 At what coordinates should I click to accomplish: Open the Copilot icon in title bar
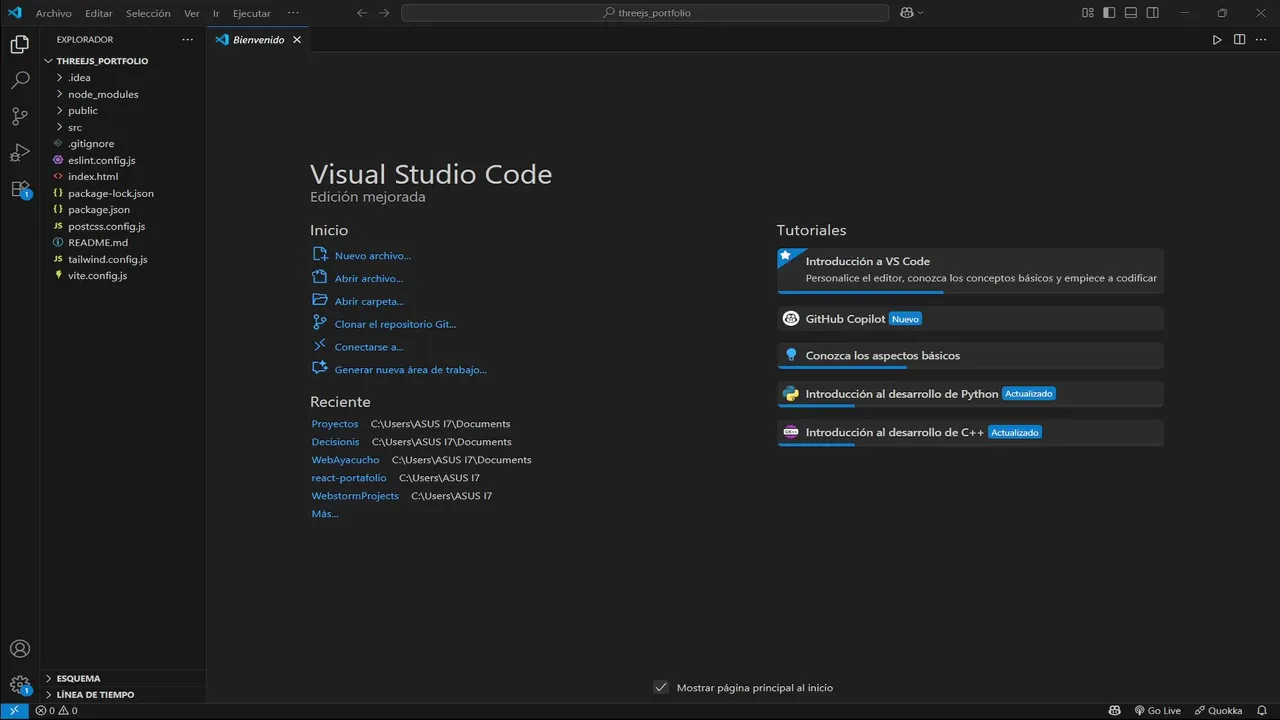click(x=906, y=13)
